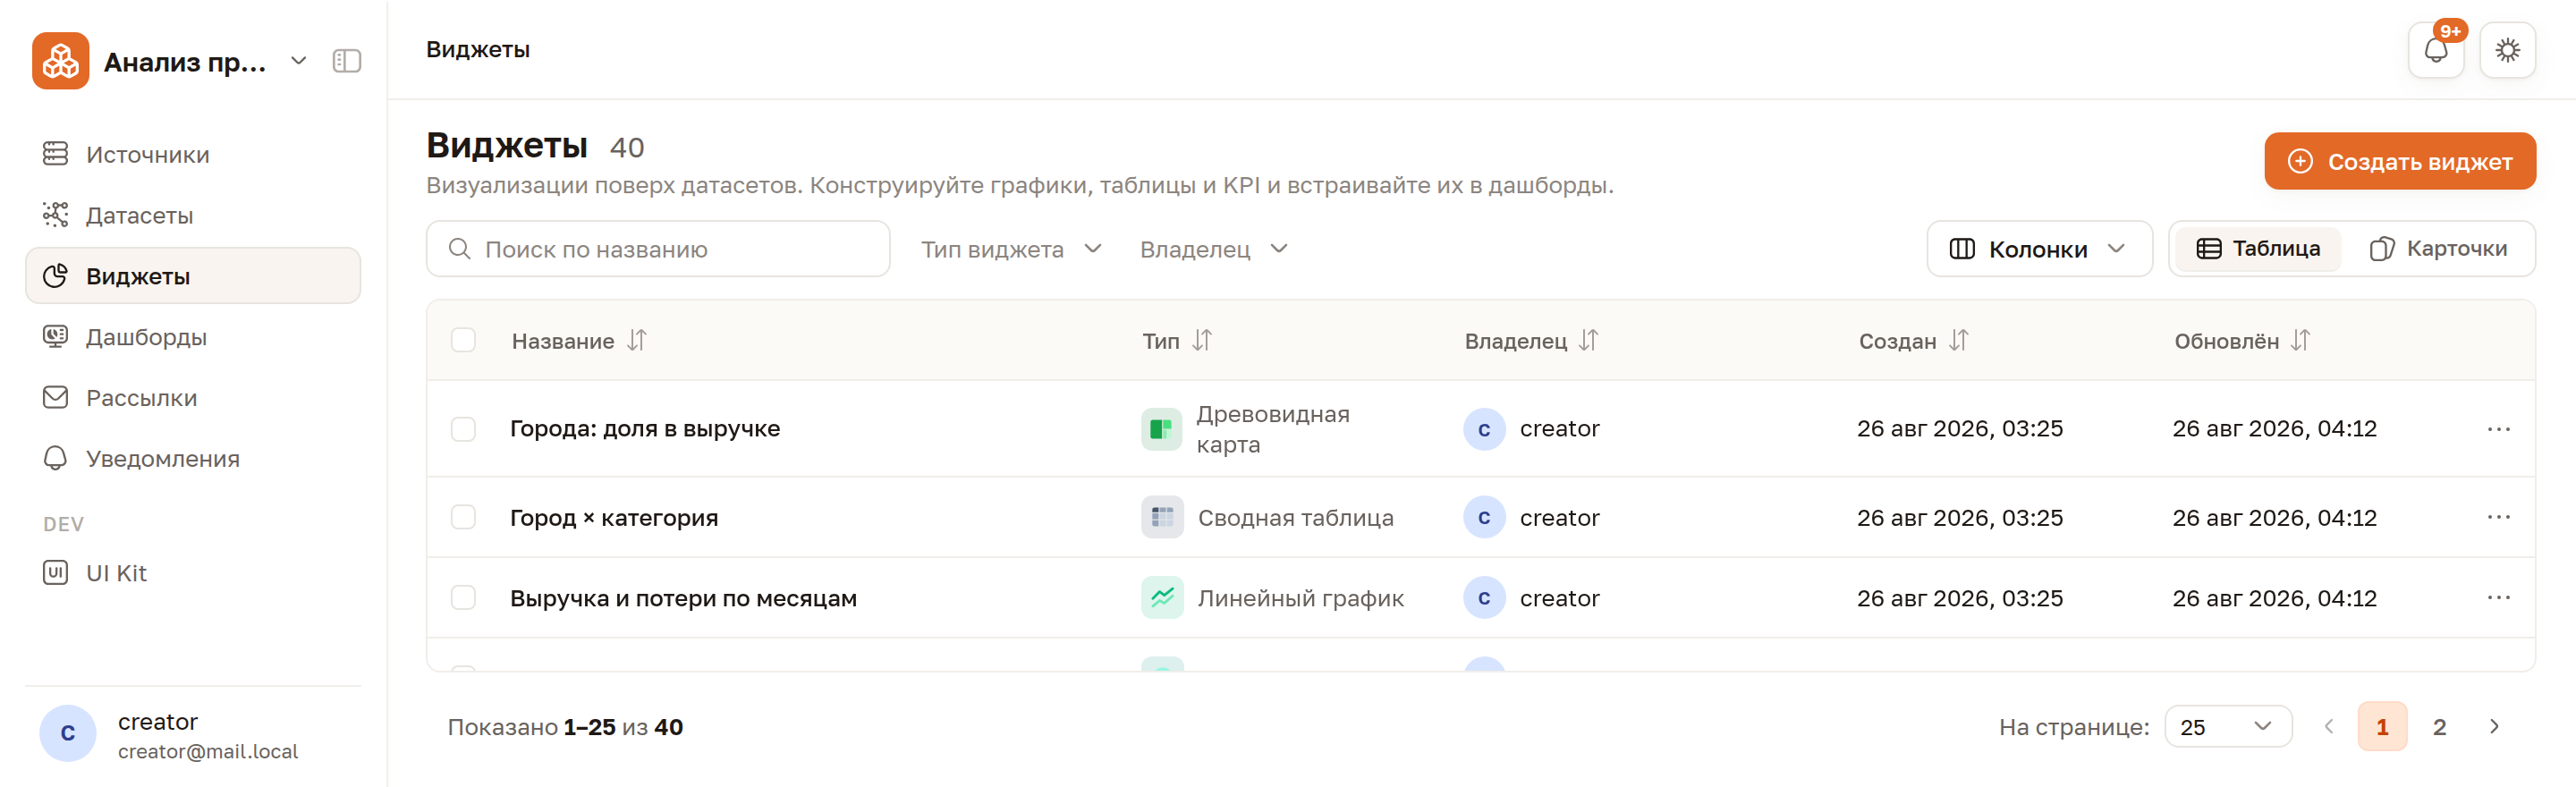This screenshot has width=2576, height=787.
Task: Click the pivot table type icon
Action: (x=1162, y=517)
